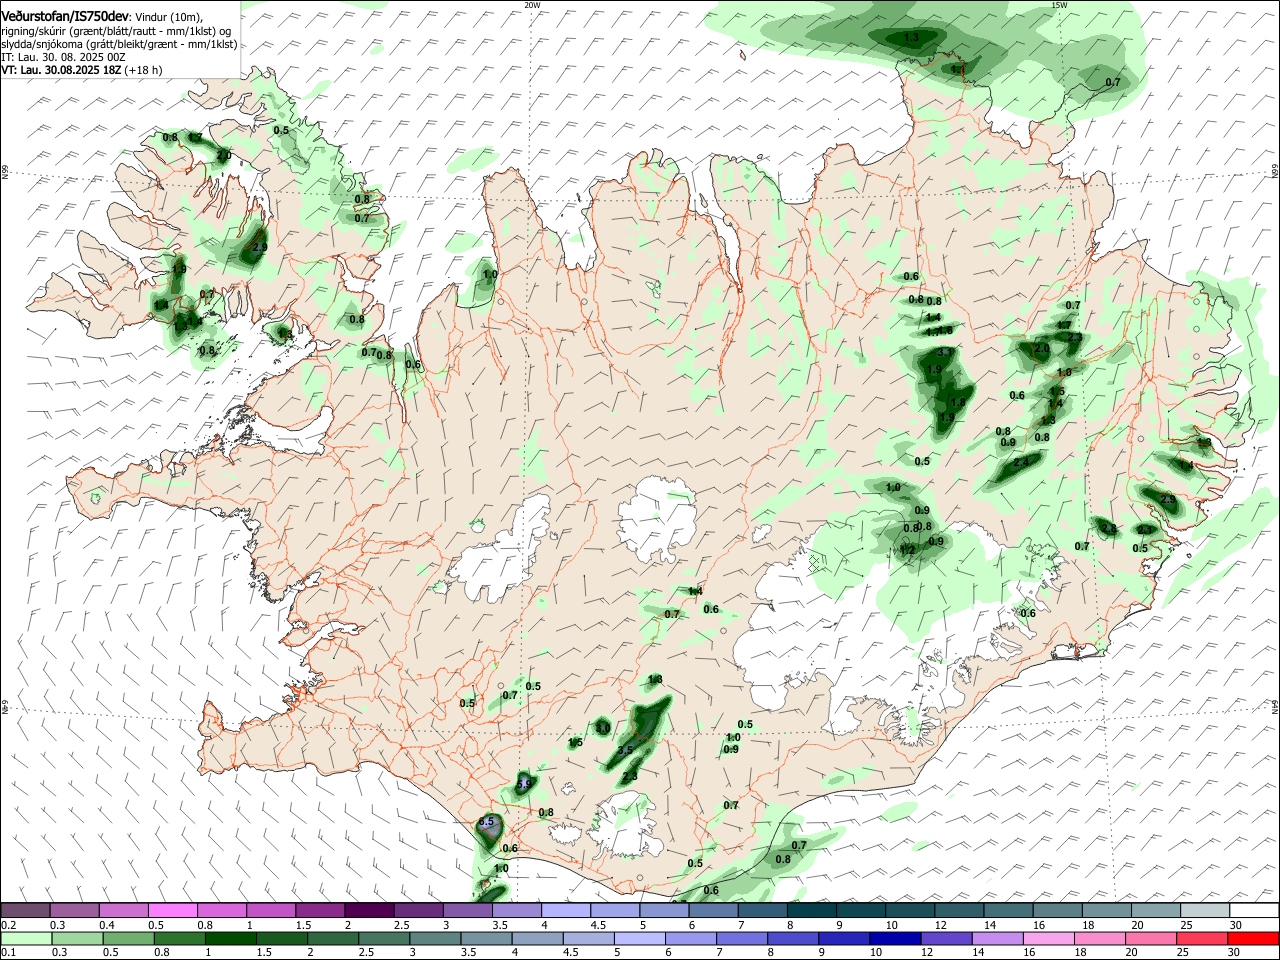Select the dark navy swatch in rain scale
Image resolution: width=1280 pixels, height=960 pixels.
tap(893, 938)
